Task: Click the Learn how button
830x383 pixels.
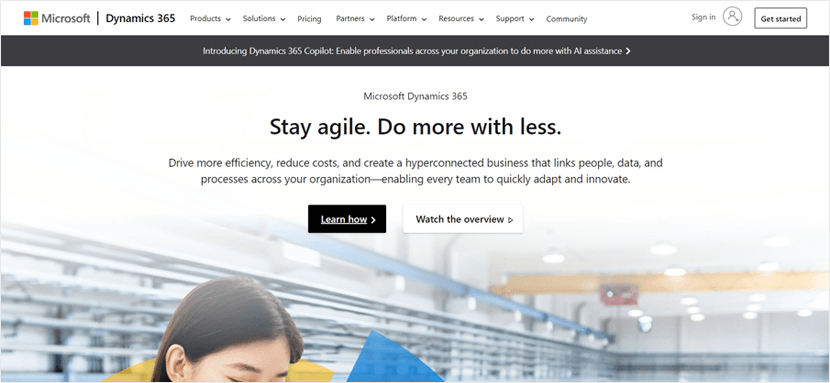Action: click(347, 219)
